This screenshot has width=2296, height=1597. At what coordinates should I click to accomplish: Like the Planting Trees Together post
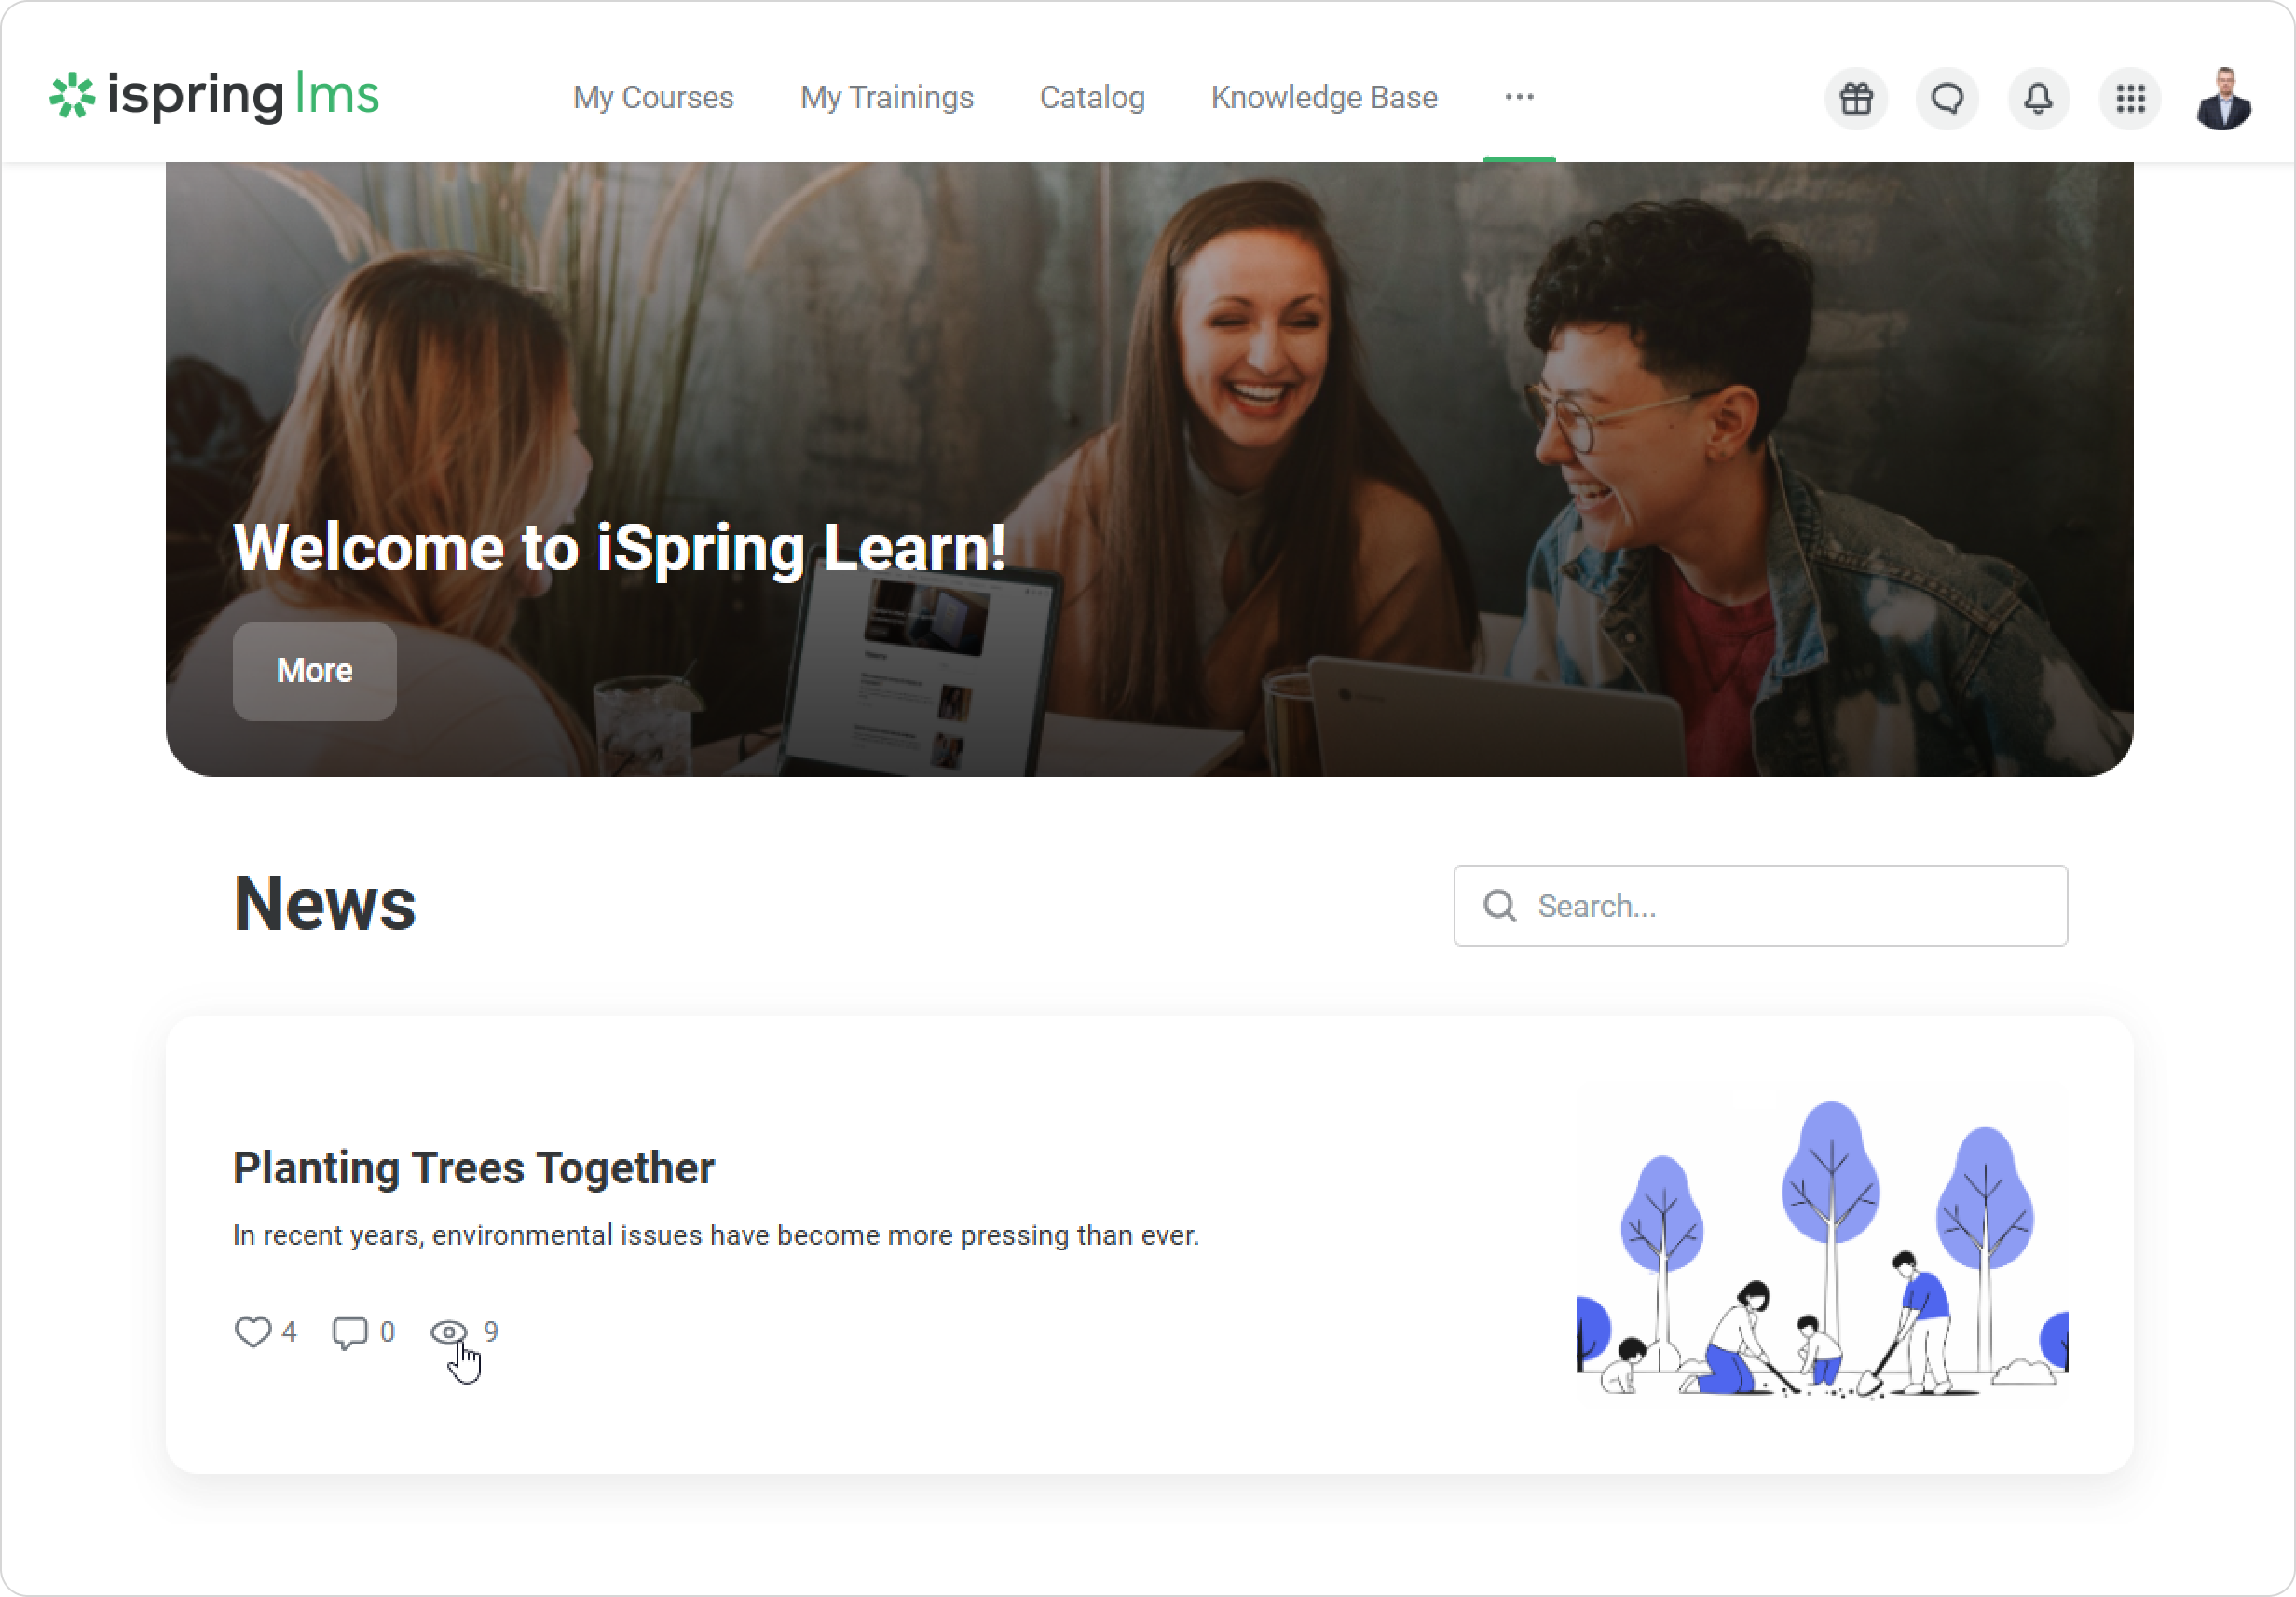[253, 1332]
